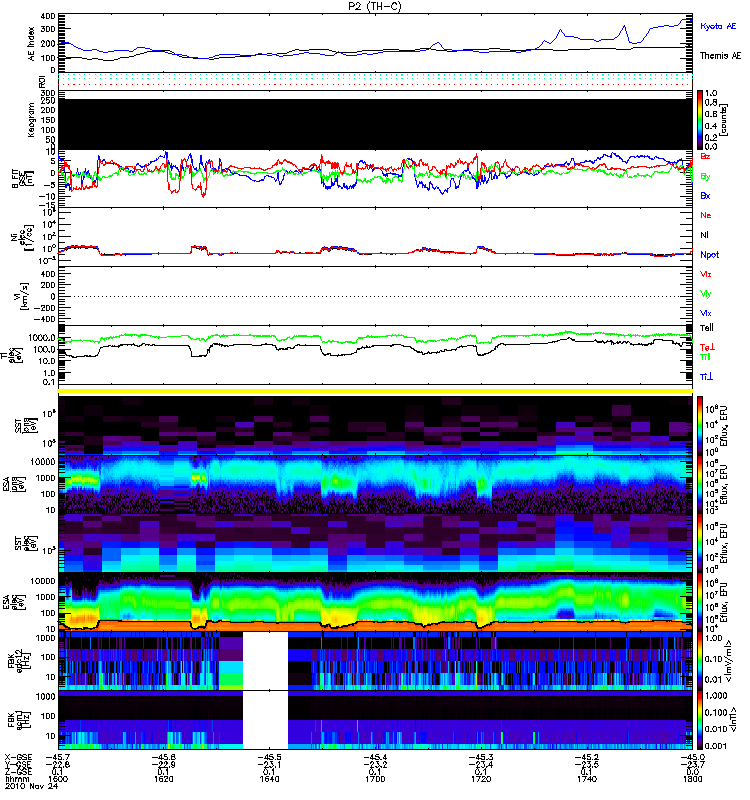The height and width of the screenshot is (800, 750).
Task: Click the blue Bx legend label
Action: [705, 195]
